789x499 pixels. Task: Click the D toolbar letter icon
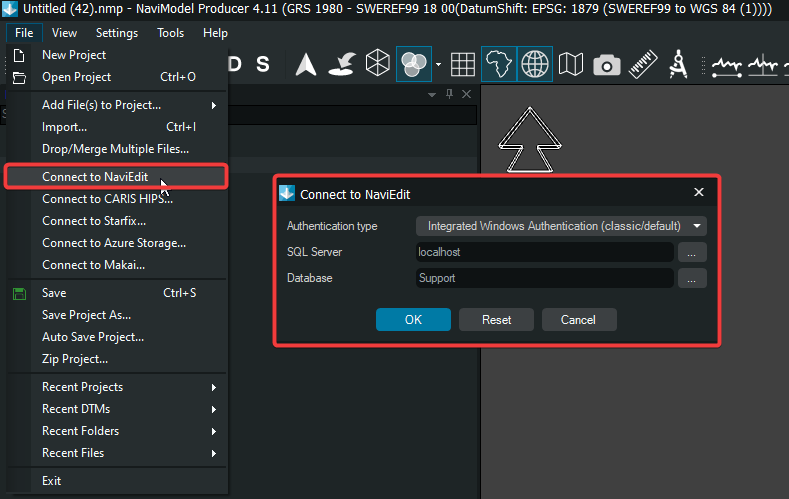(235, 64)
